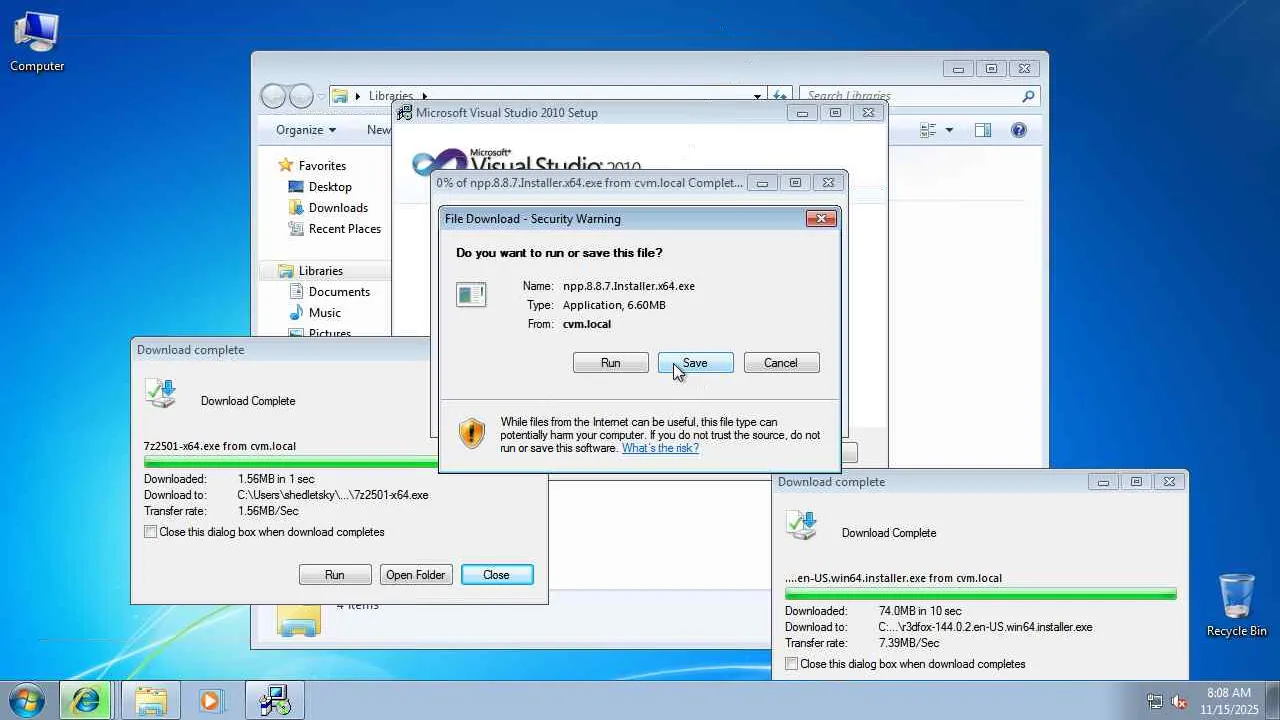Tick the close-dialog checkbox in the 7z2501 download window
The image size is (1280, 720).
click(151, 532)
